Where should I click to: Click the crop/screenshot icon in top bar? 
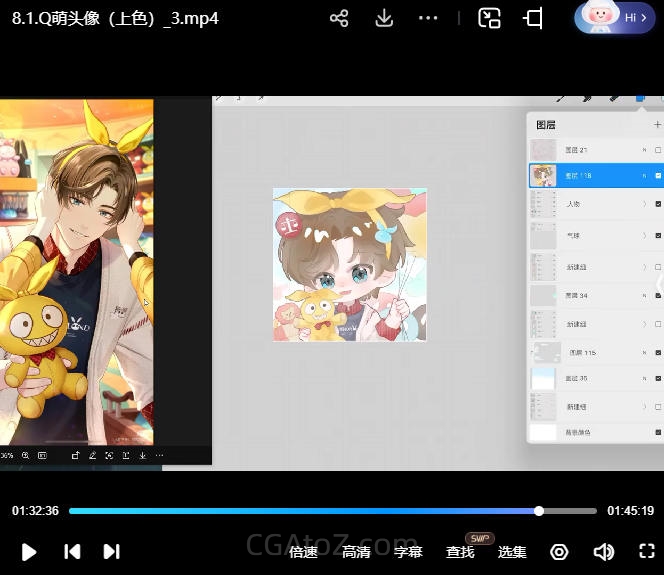point(534,18)
